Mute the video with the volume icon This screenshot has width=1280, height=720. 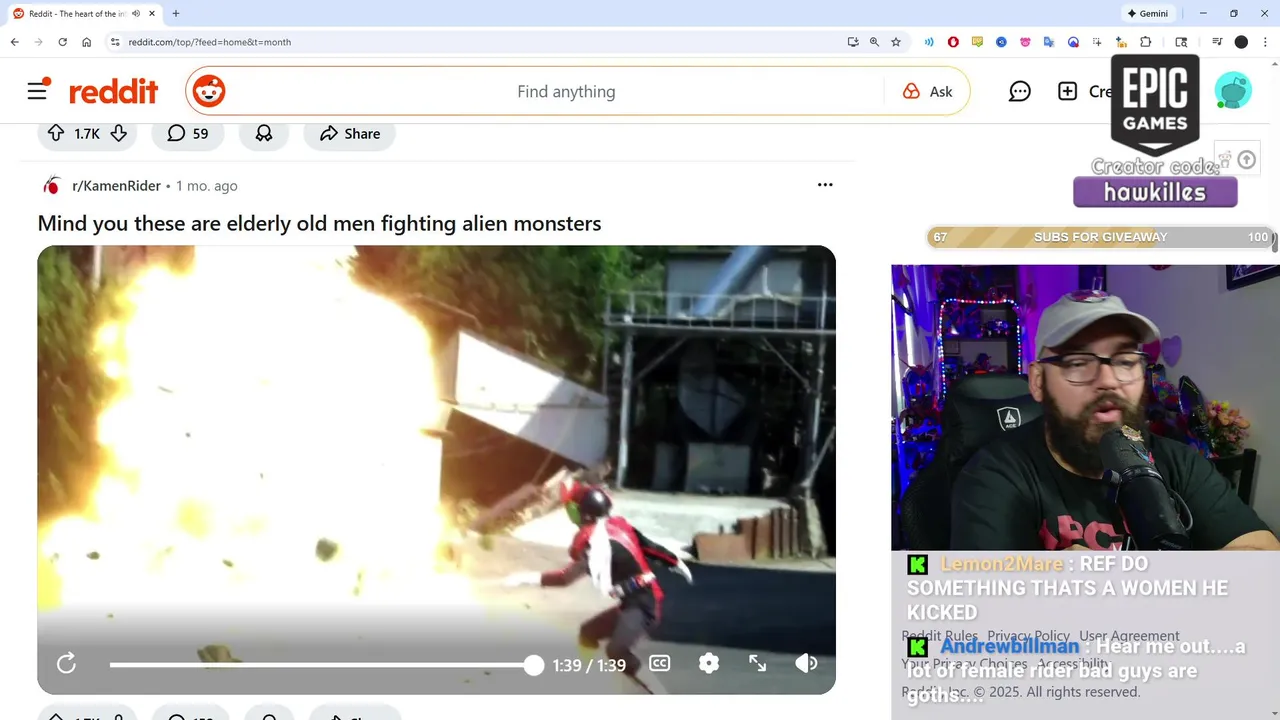[806, 663]
